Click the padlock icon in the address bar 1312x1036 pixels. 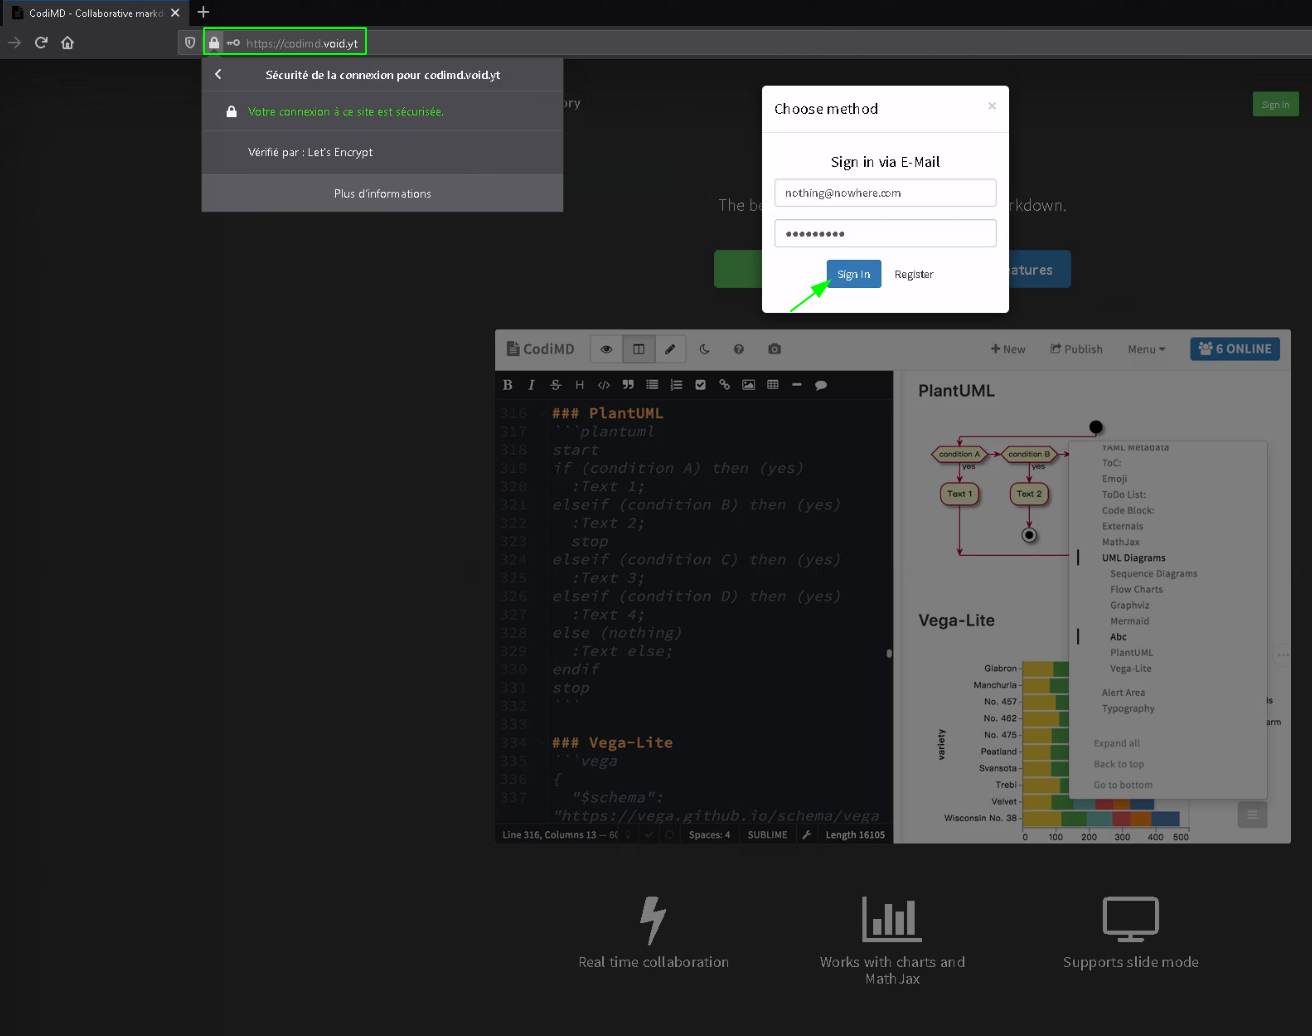(214, 43)
